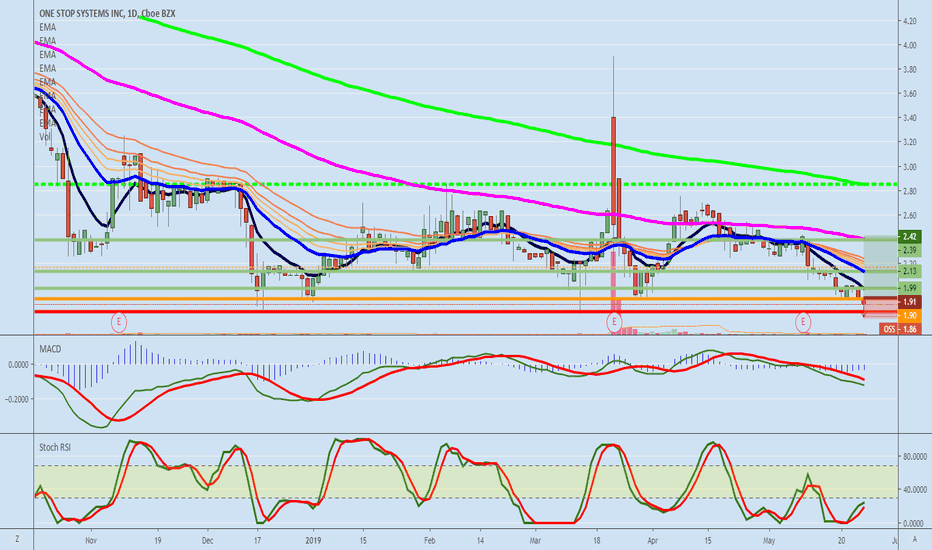The height and width of the screenshot is (550, 932).
Task: Click the 40.0000 value on Stoch RSI scale
Action: coord(915,490)
